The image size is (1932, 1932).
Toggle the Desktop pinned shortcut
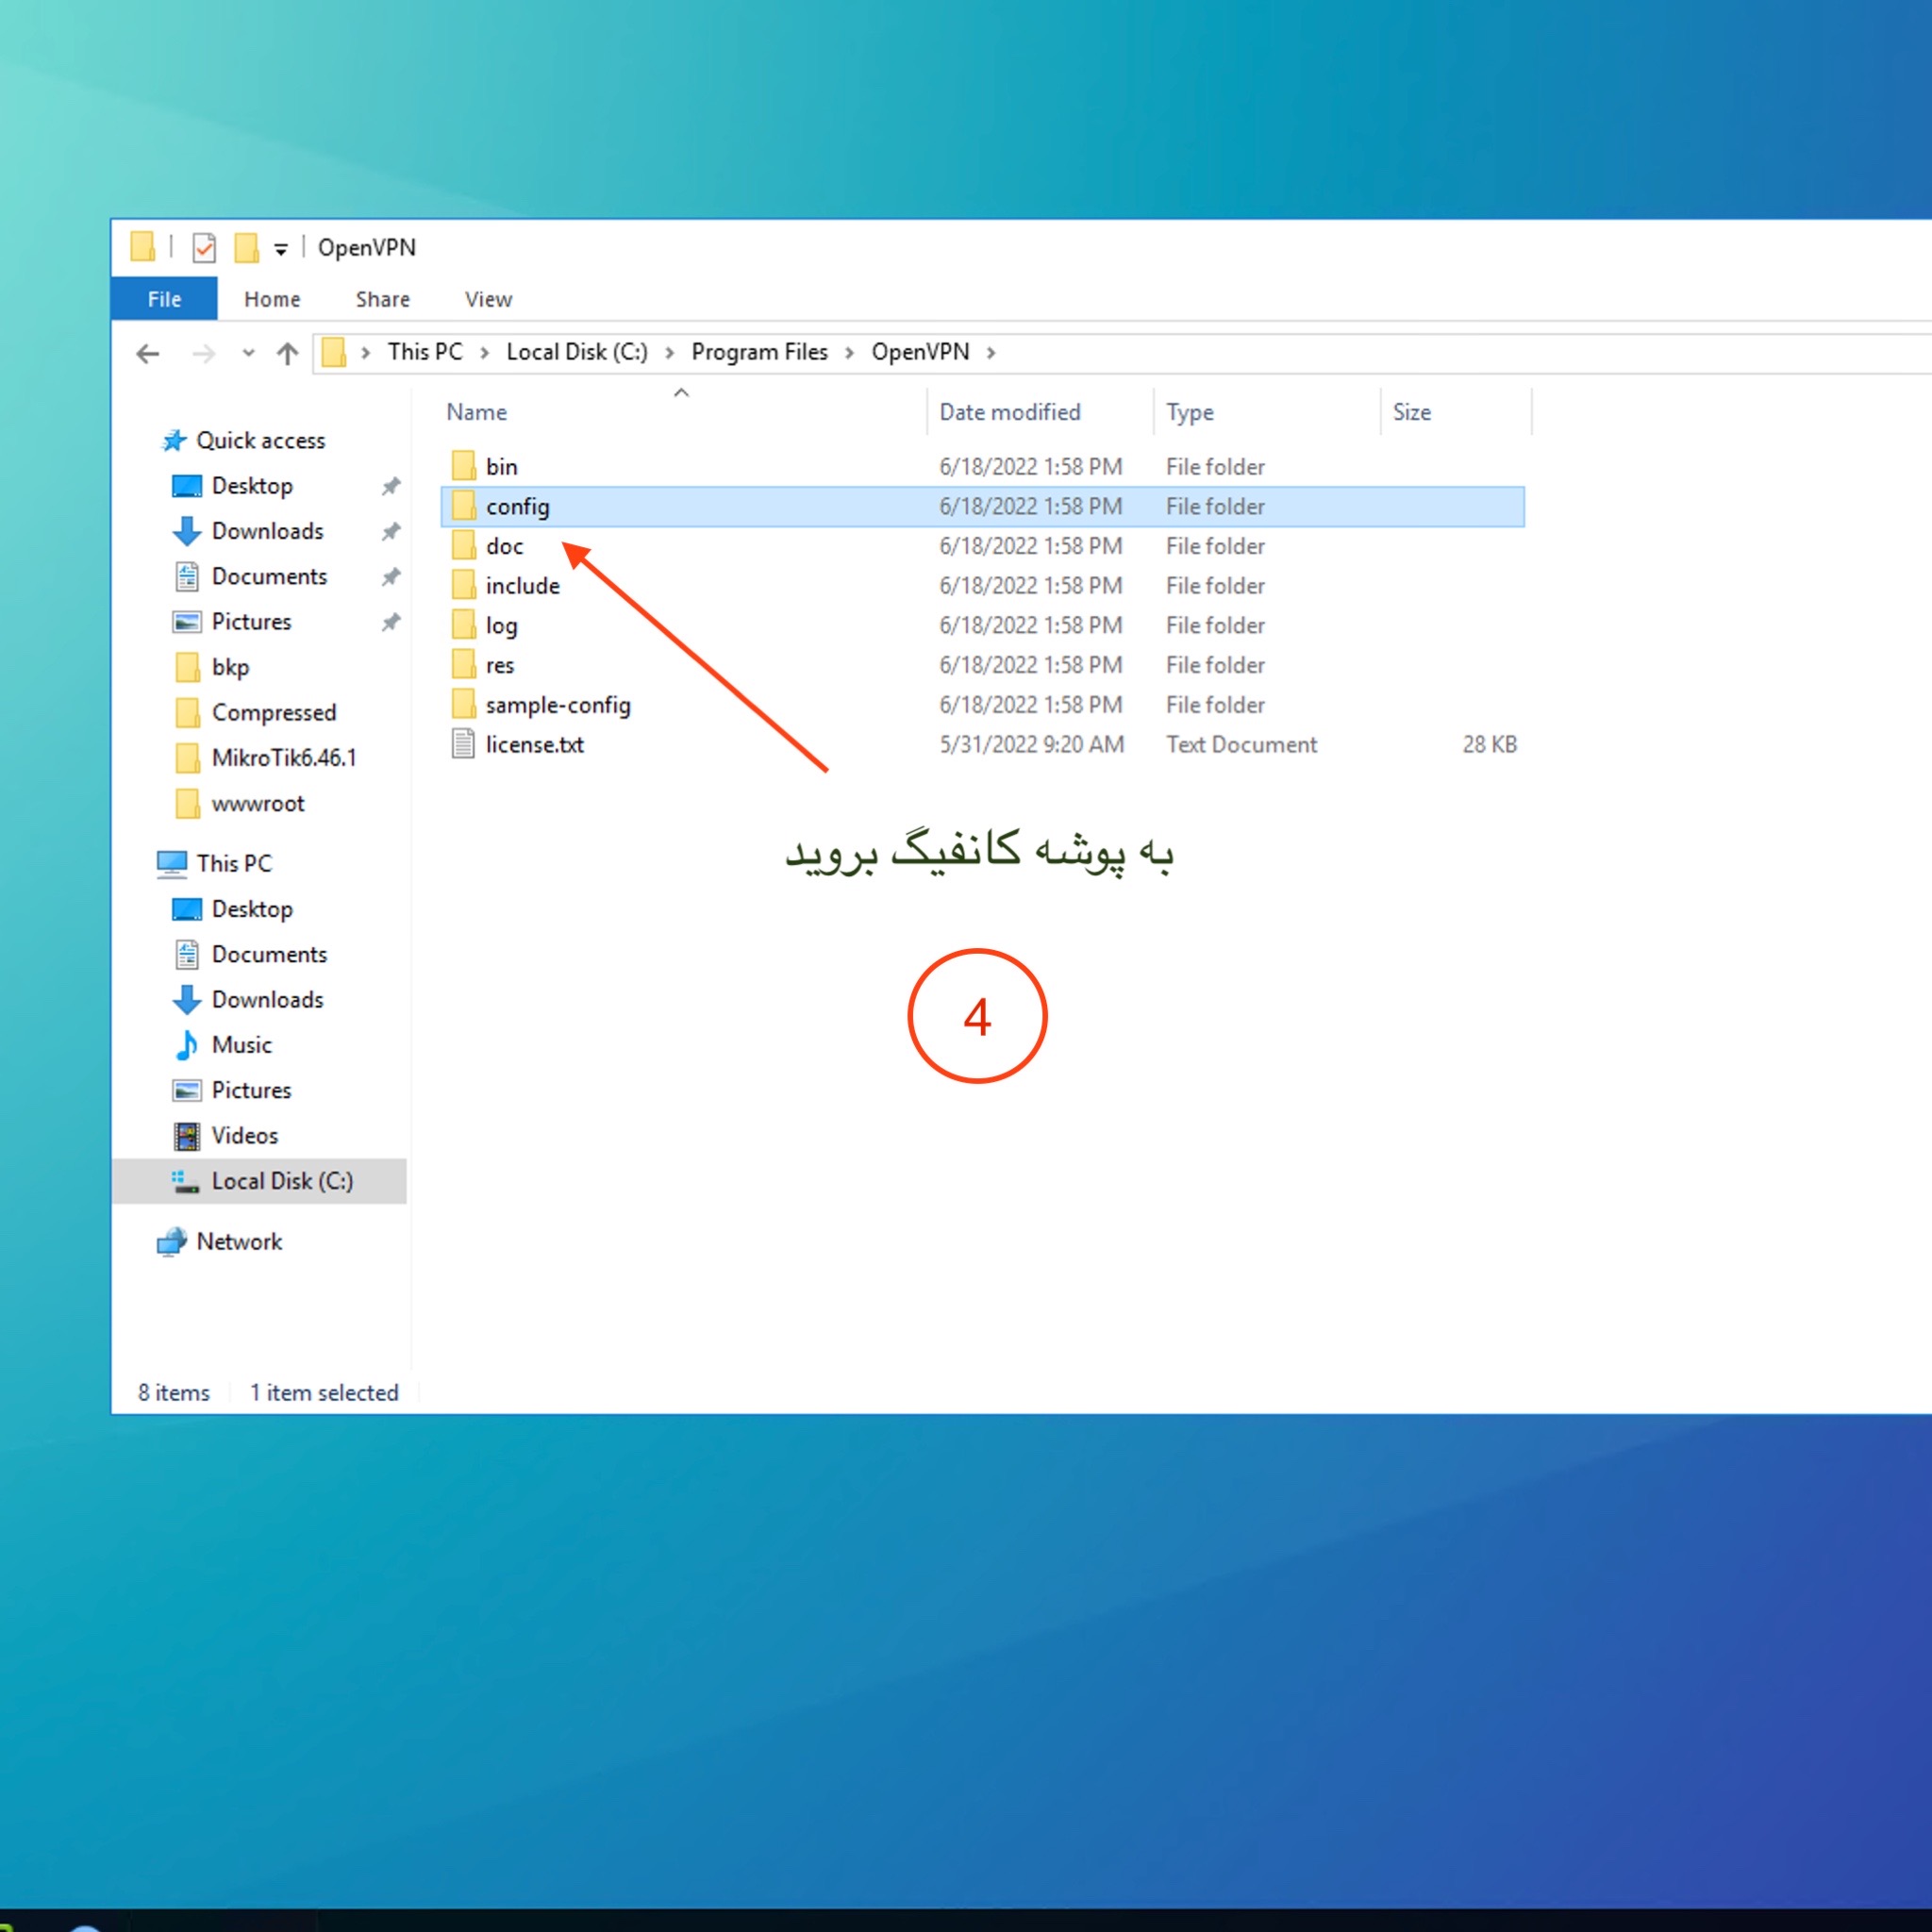click(x=391, y=483)
